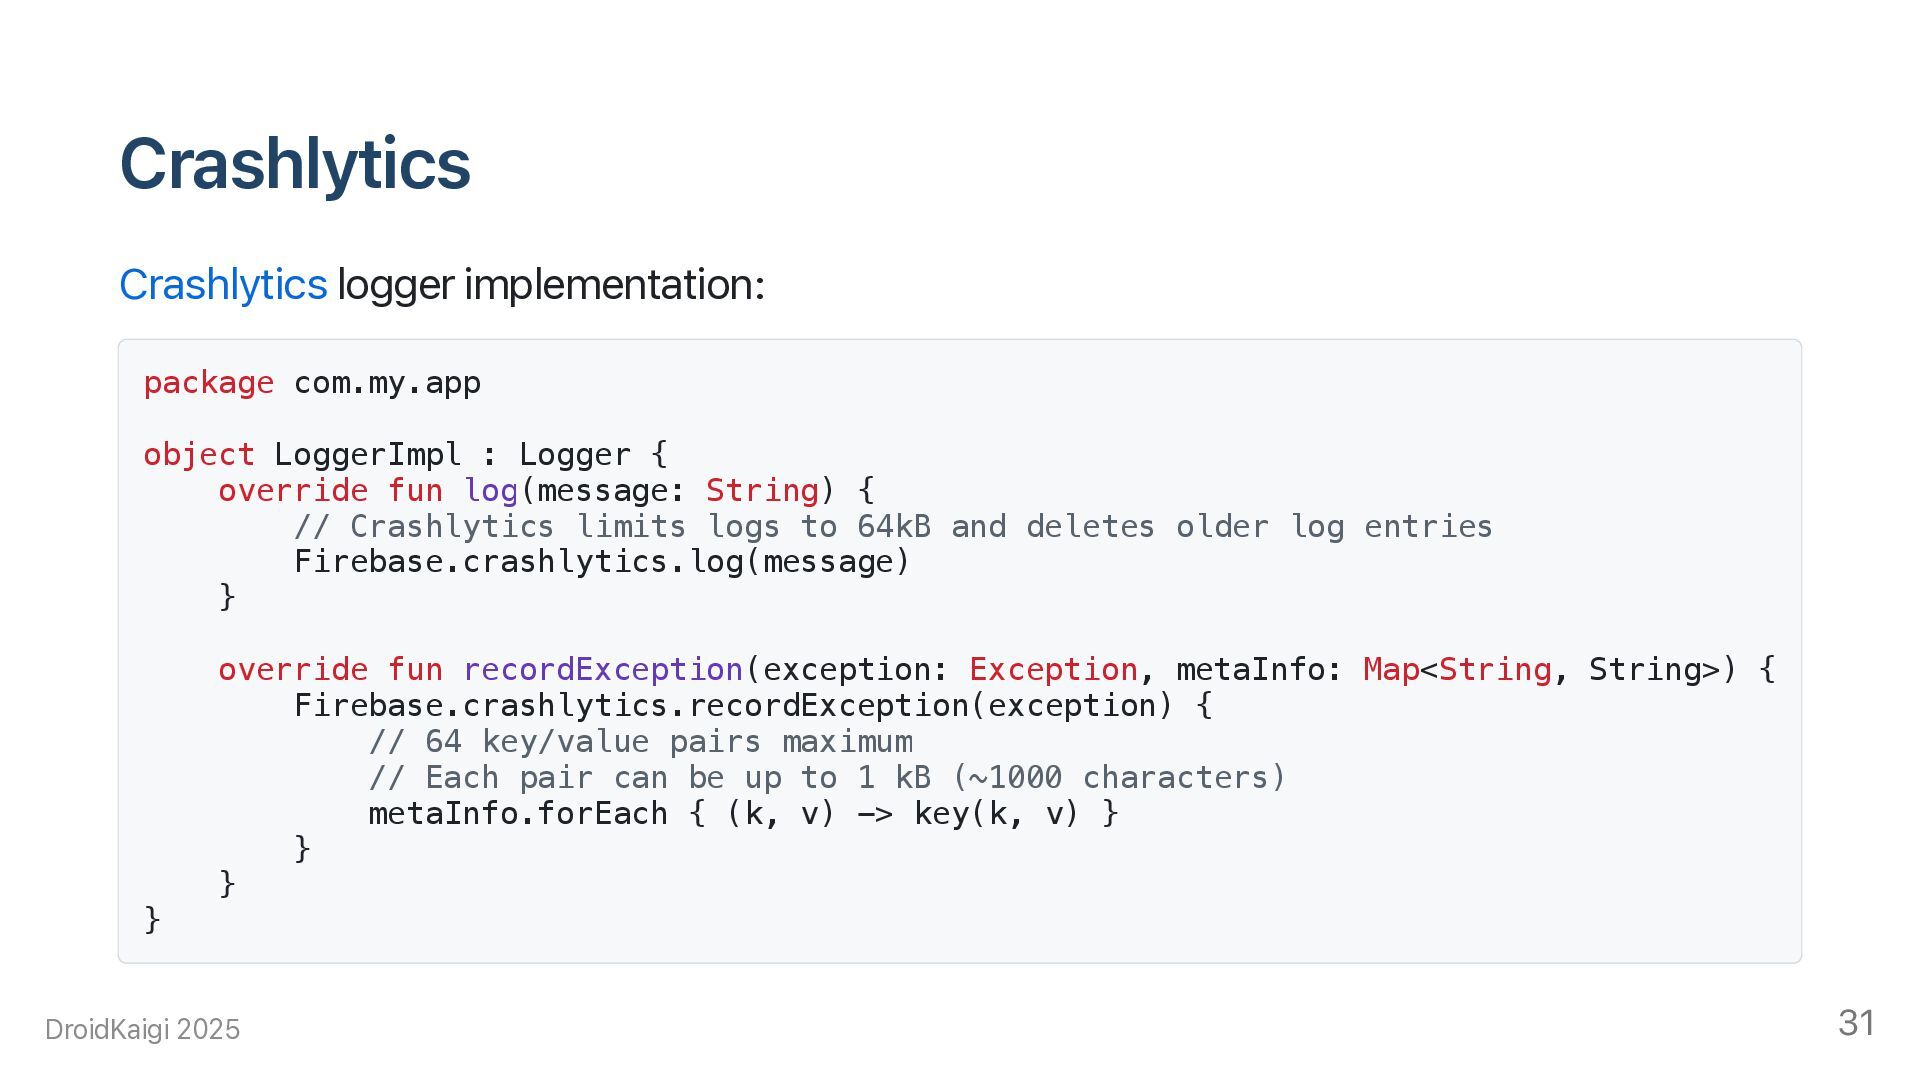The height and width of the screenshot is (1080, 1920).
Task: Click the 64kB log limit comment
Action: [893, 527]
